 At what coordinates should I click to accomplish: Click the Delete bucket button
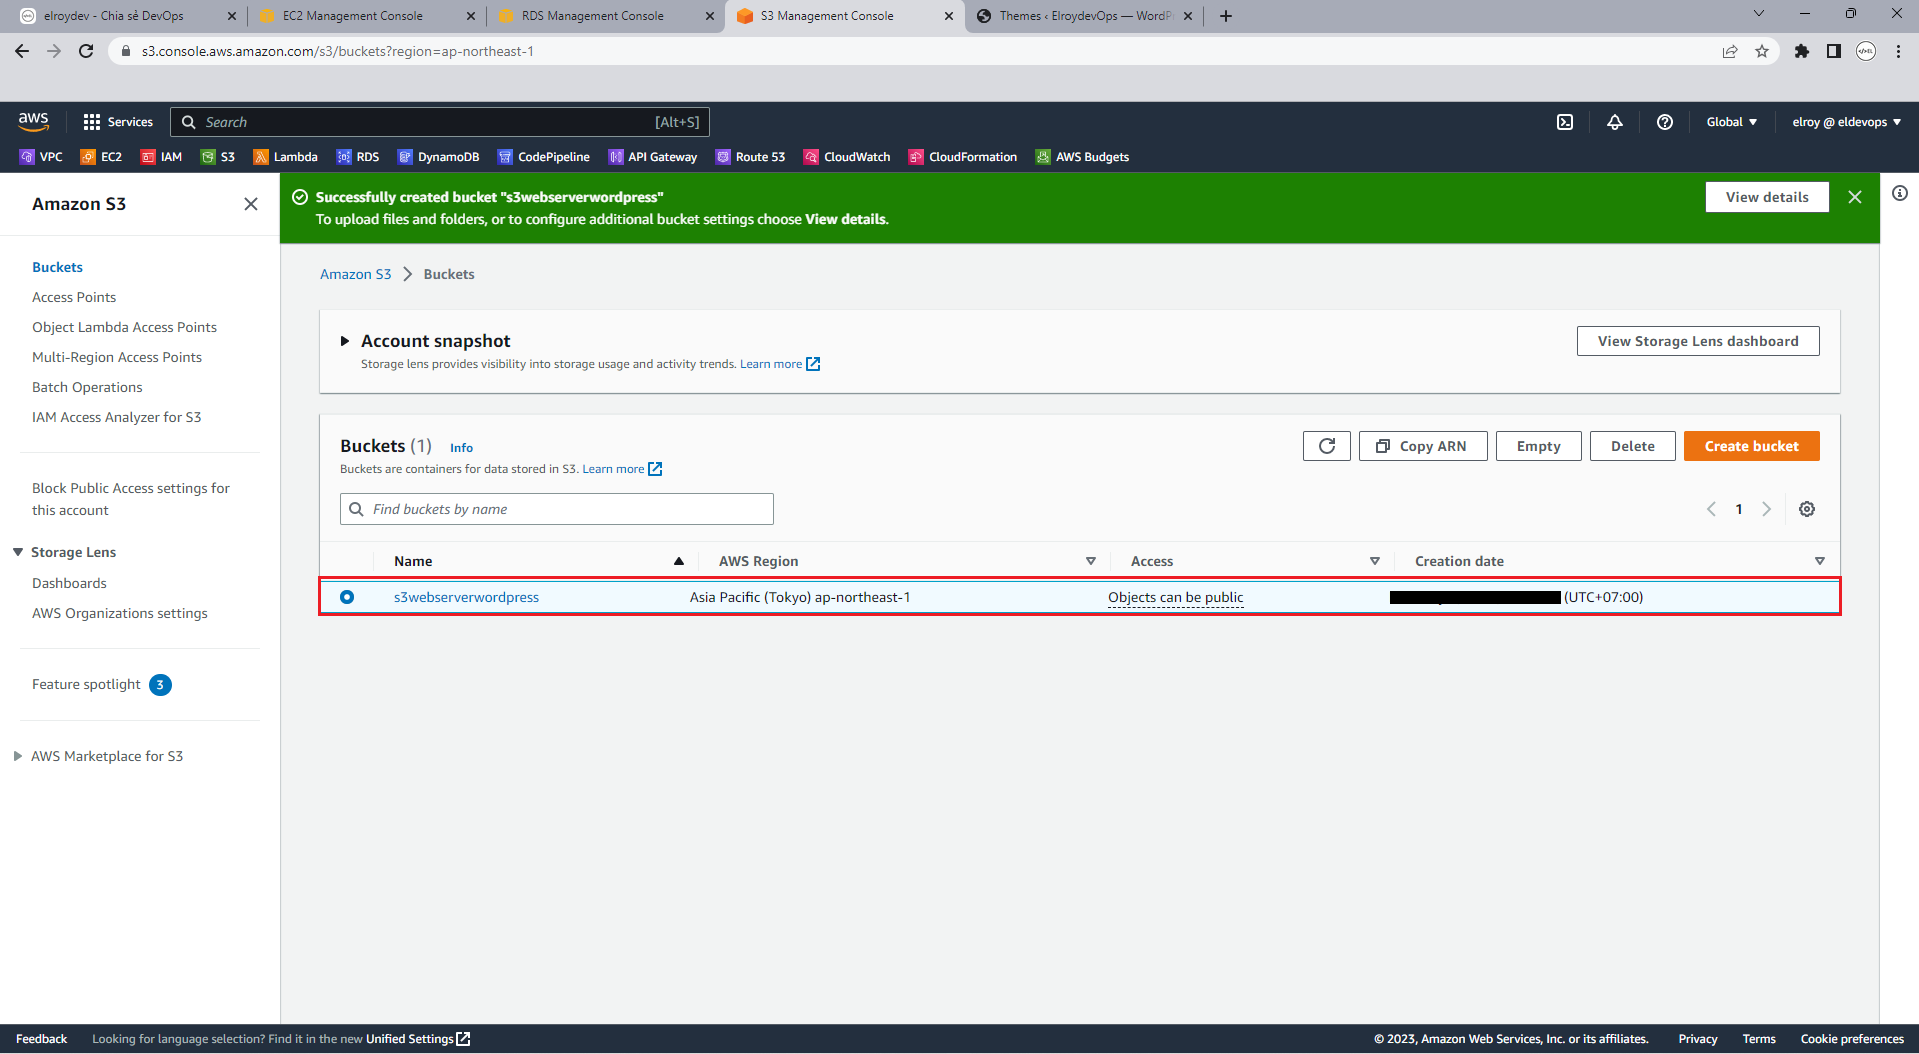tap(1632, 446)
